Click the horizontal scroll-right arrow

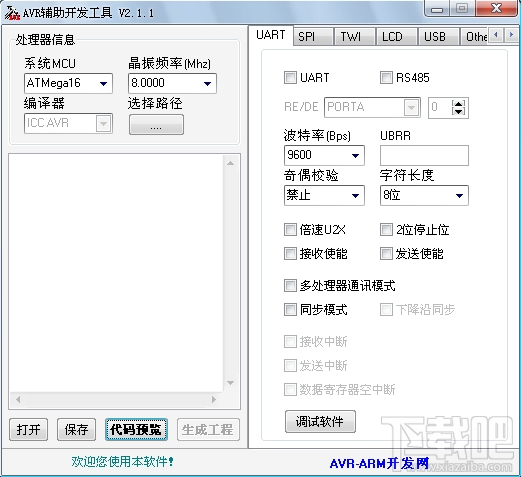point(214,399)
